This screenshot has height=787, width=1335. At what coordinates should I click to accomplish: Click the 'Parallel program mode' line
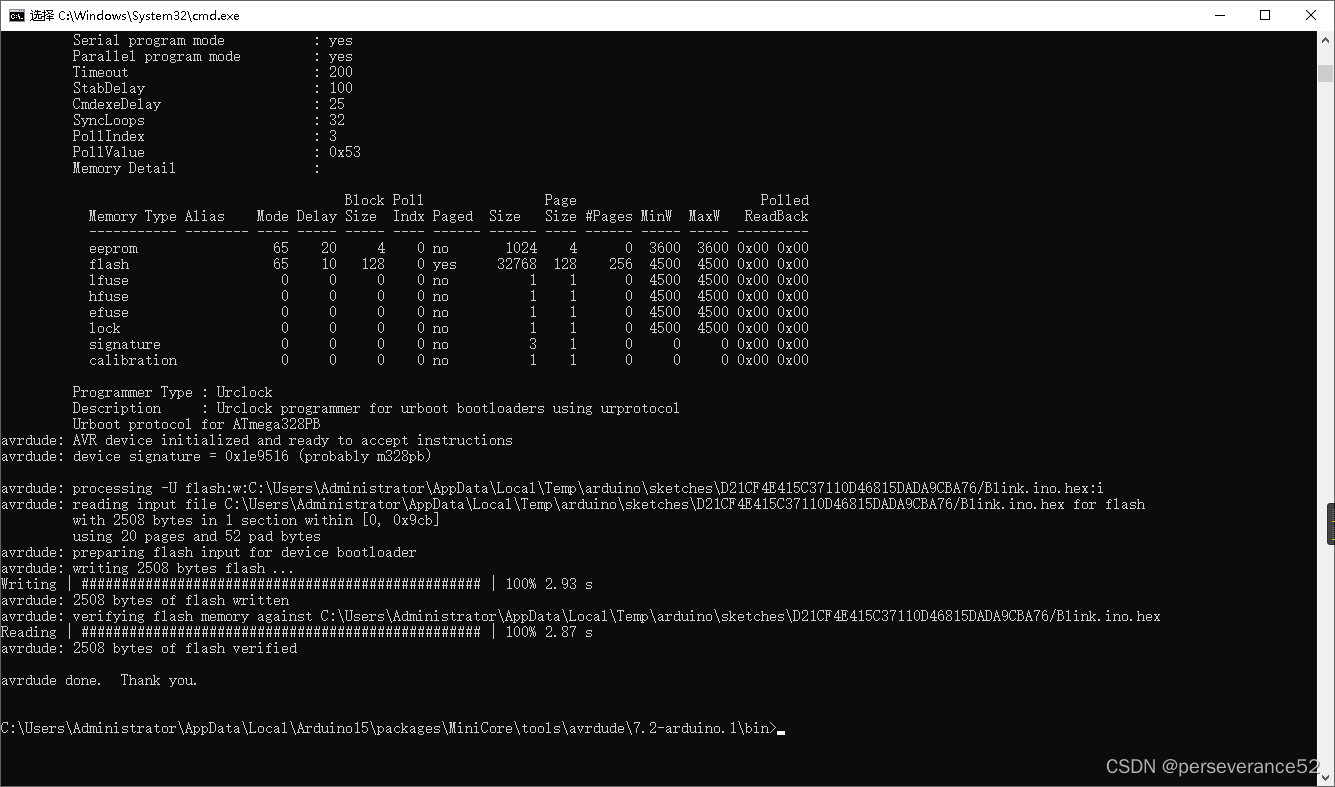pos(212,56)
